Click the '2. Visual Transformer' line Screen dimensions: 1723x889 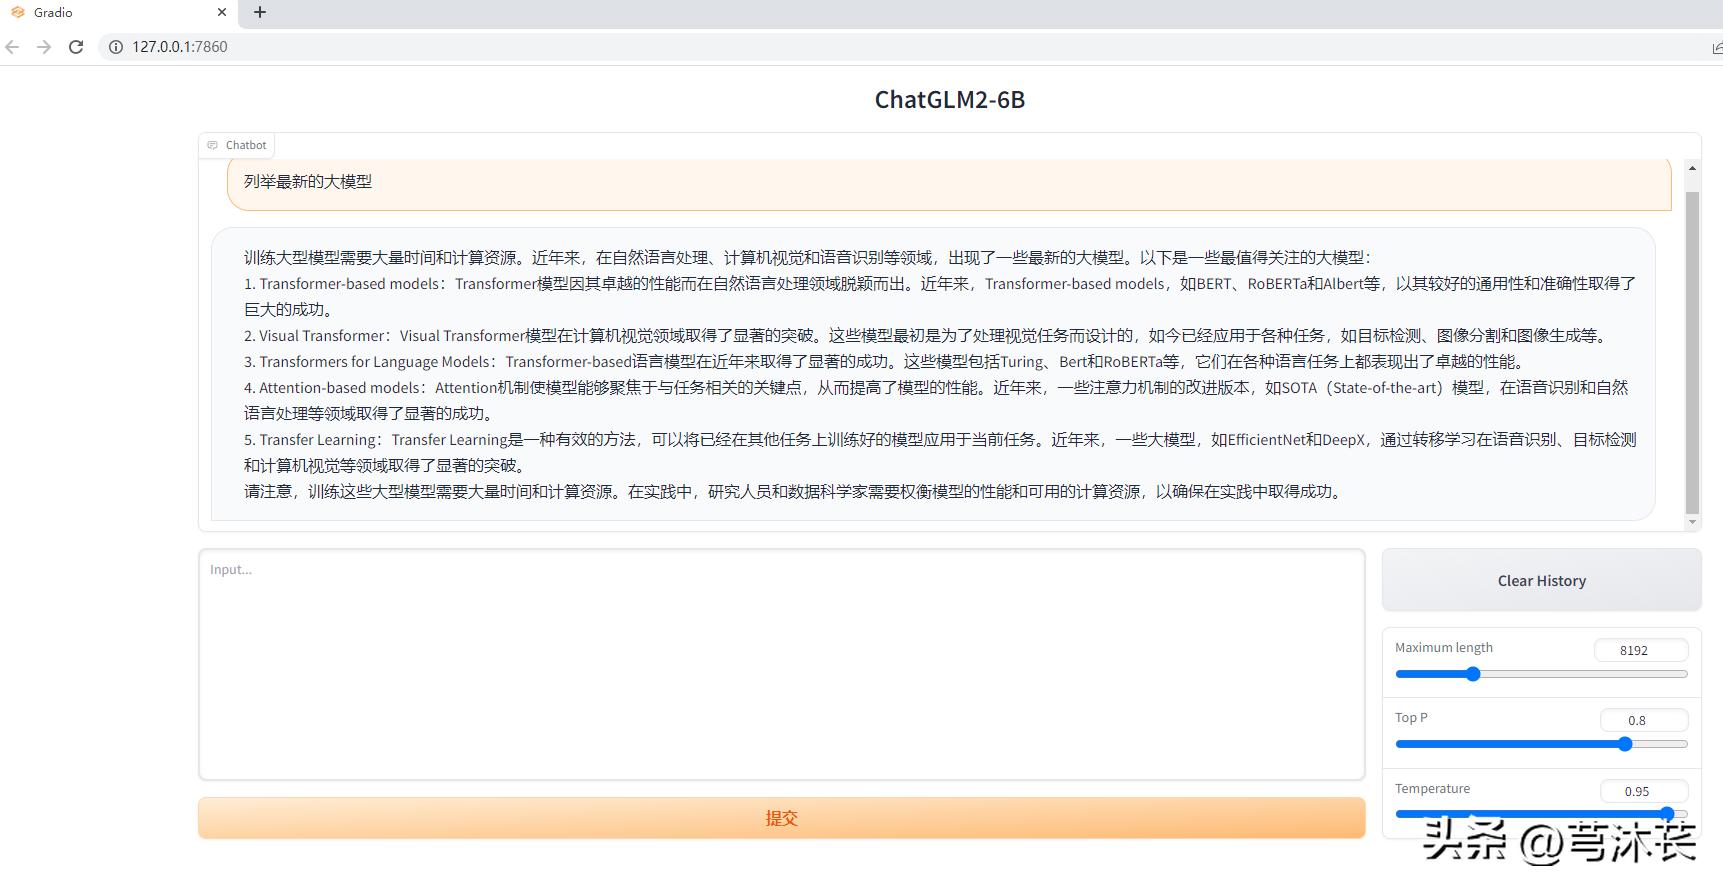926,335
